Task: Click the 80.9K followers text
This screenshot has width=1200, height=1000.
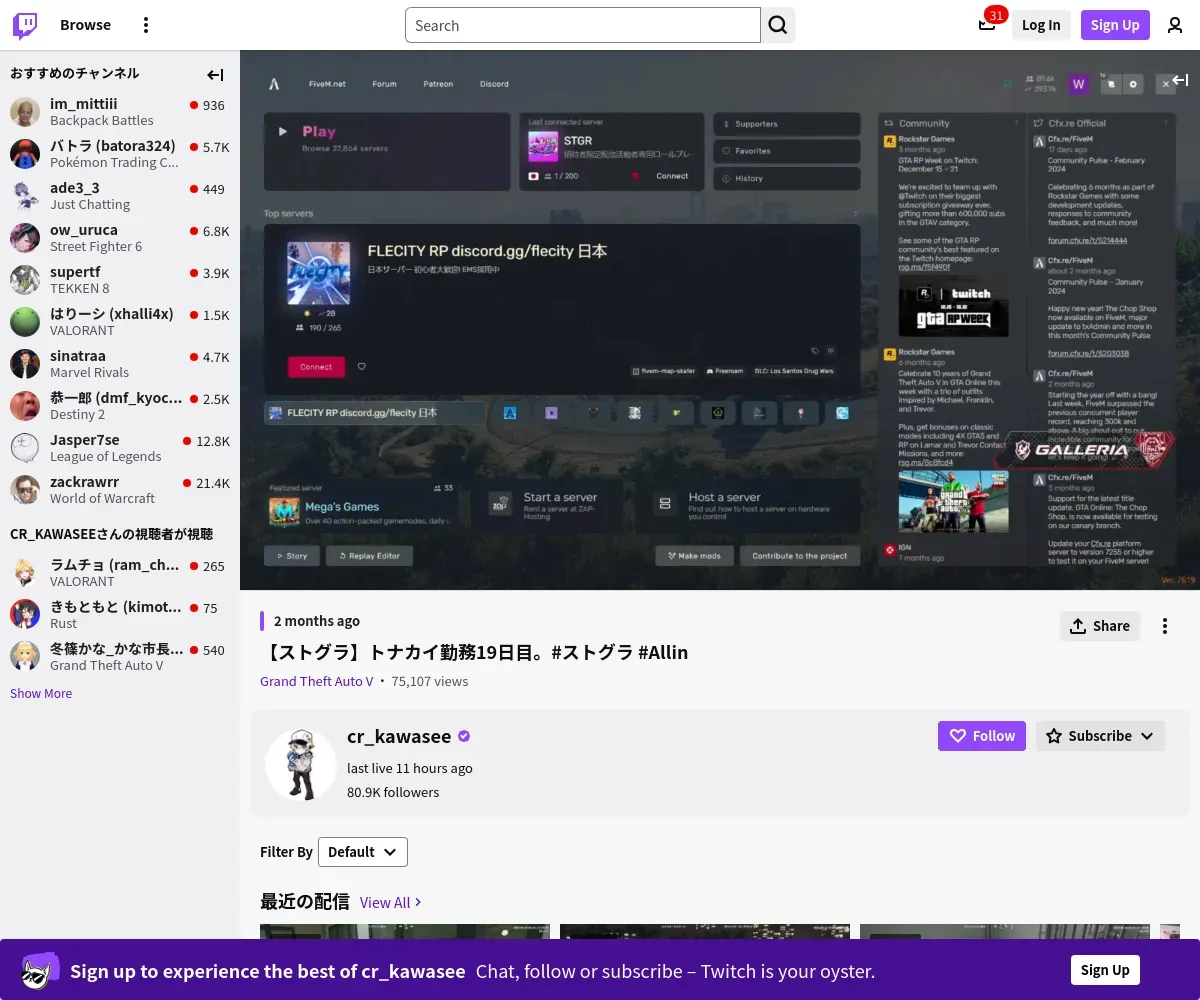Action: [x=393, y=792]
